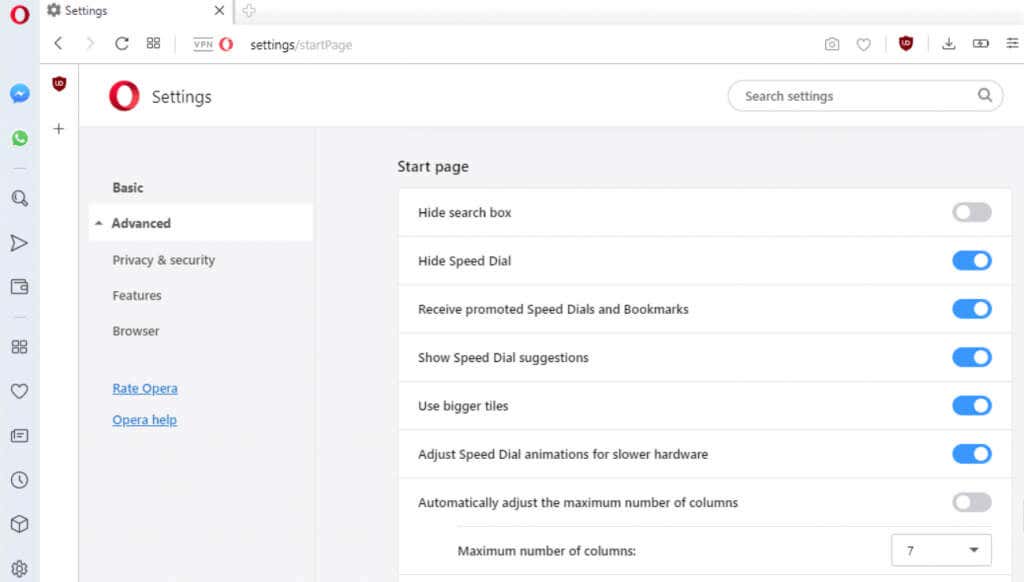Image resolution: width=1024 pixels, height=582 pixels.
Task: Open browsing History from the sidebar clock icon
Action: tap(19, 479)
